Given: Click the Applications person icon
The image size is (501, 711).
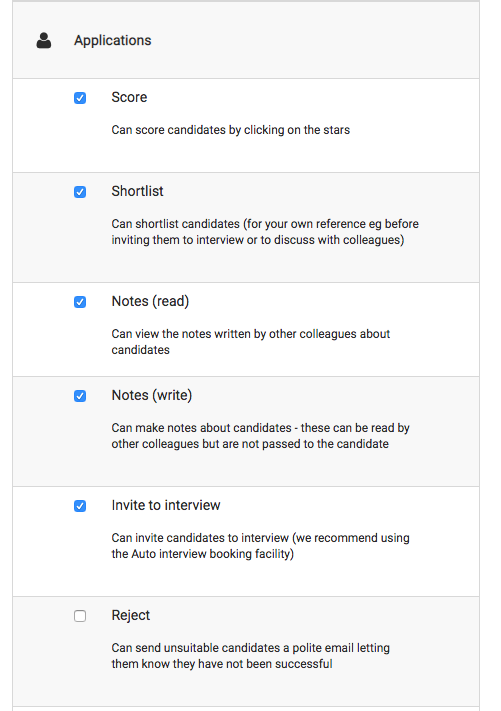Looking at the screenshot, I should (44, 40).
